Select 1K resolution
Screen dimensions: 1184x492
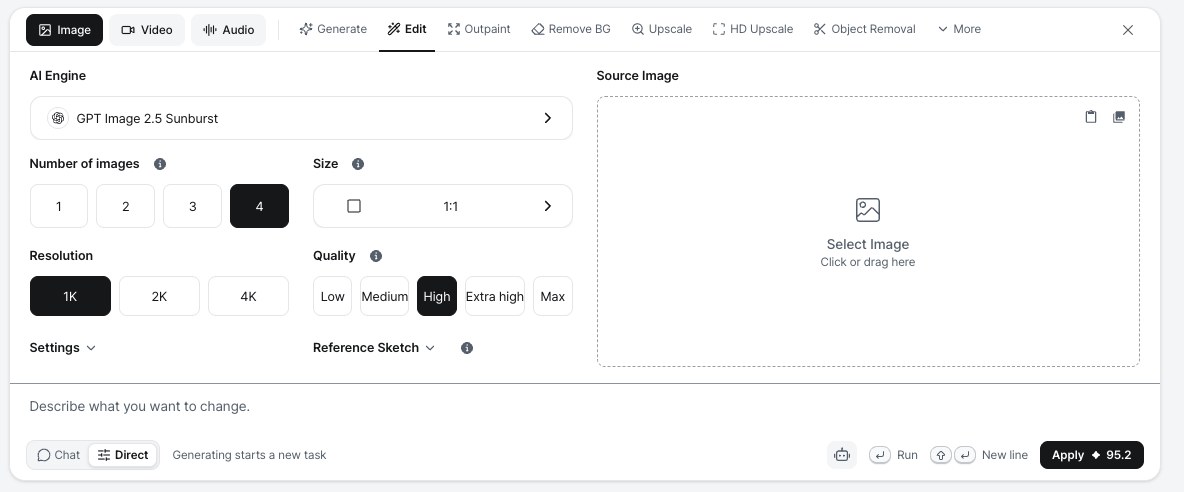click(x=70, y=297)
